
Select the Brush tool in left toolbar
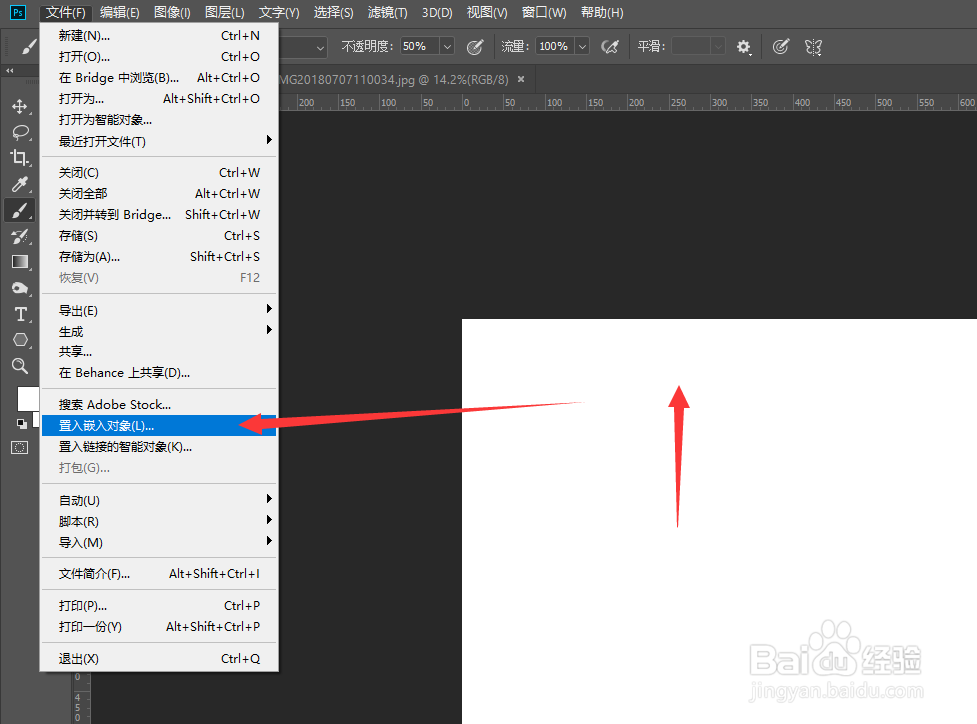20,211
